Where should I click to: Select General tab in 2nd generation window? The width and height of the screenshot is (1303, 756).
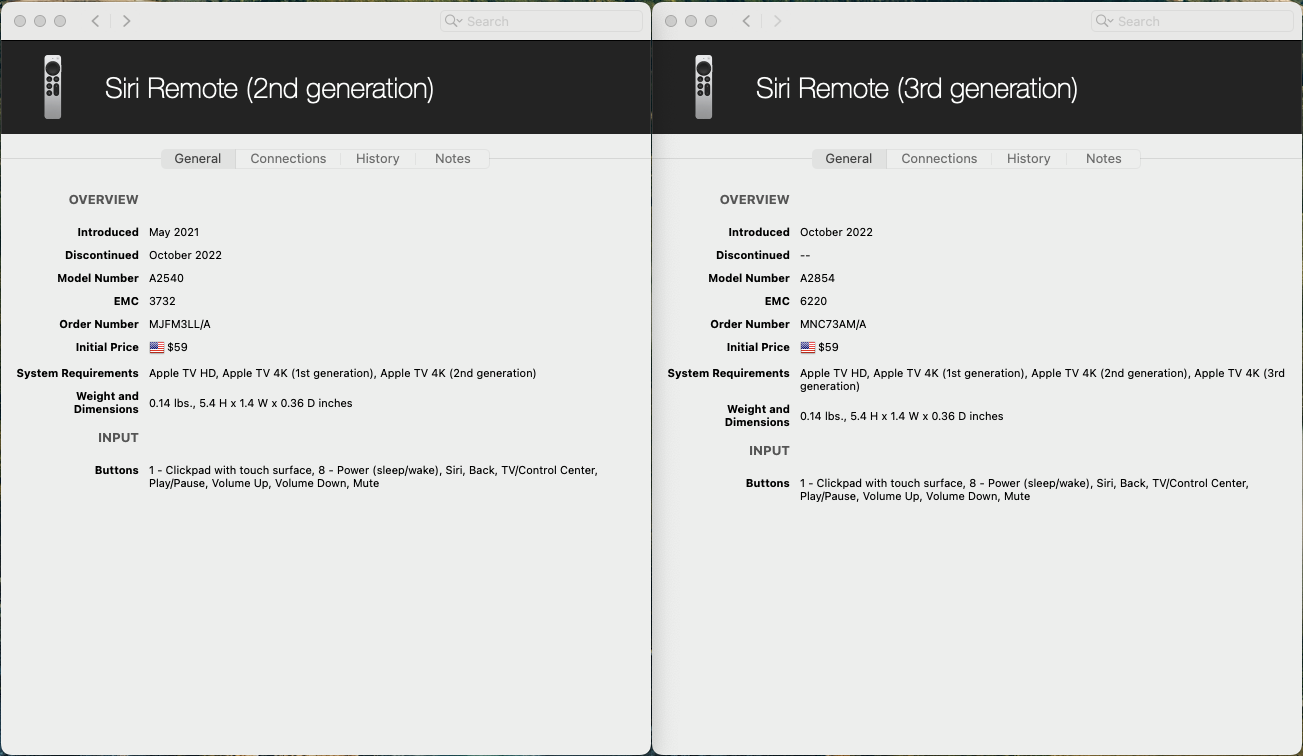tap(198, 158)
